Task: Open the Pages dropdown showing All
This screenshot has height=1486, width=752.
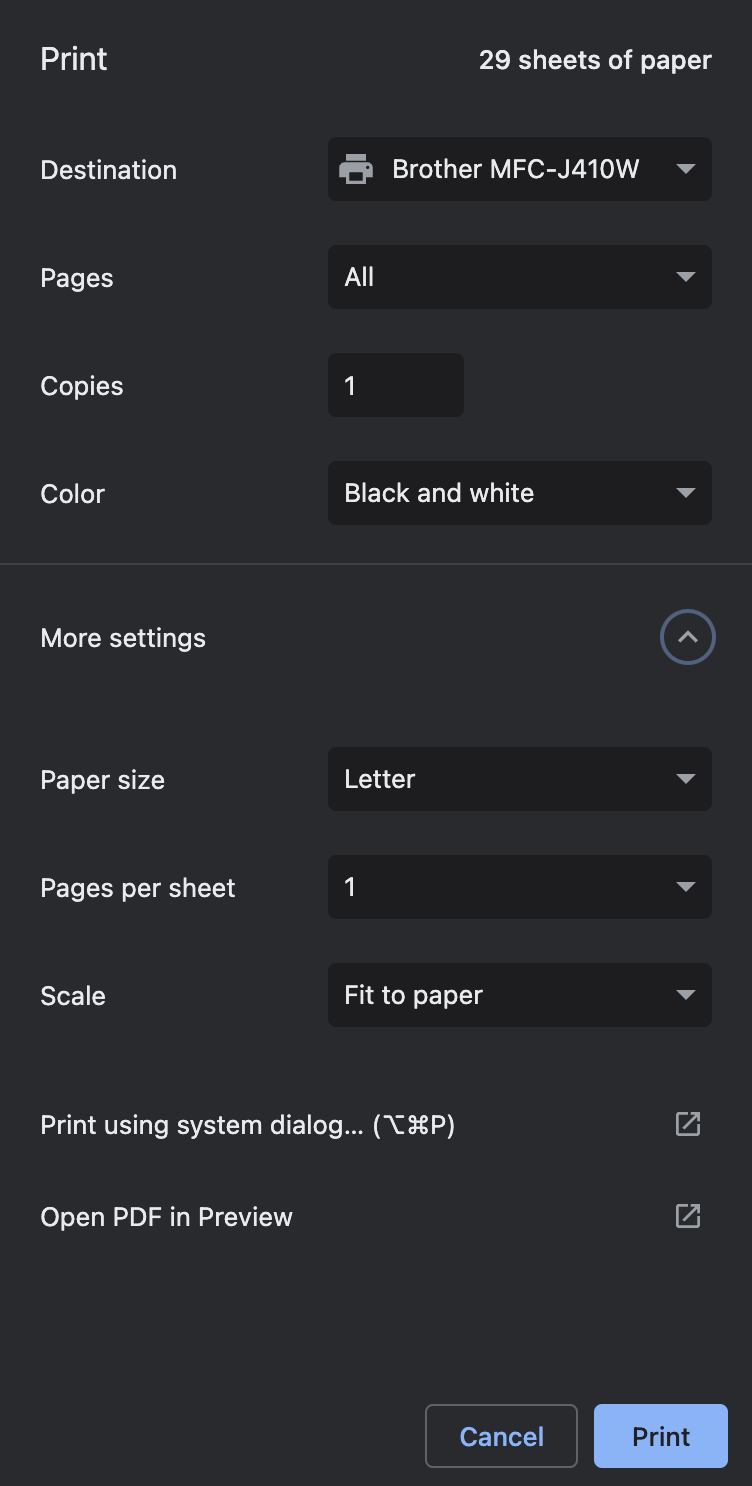Action: 500,277
